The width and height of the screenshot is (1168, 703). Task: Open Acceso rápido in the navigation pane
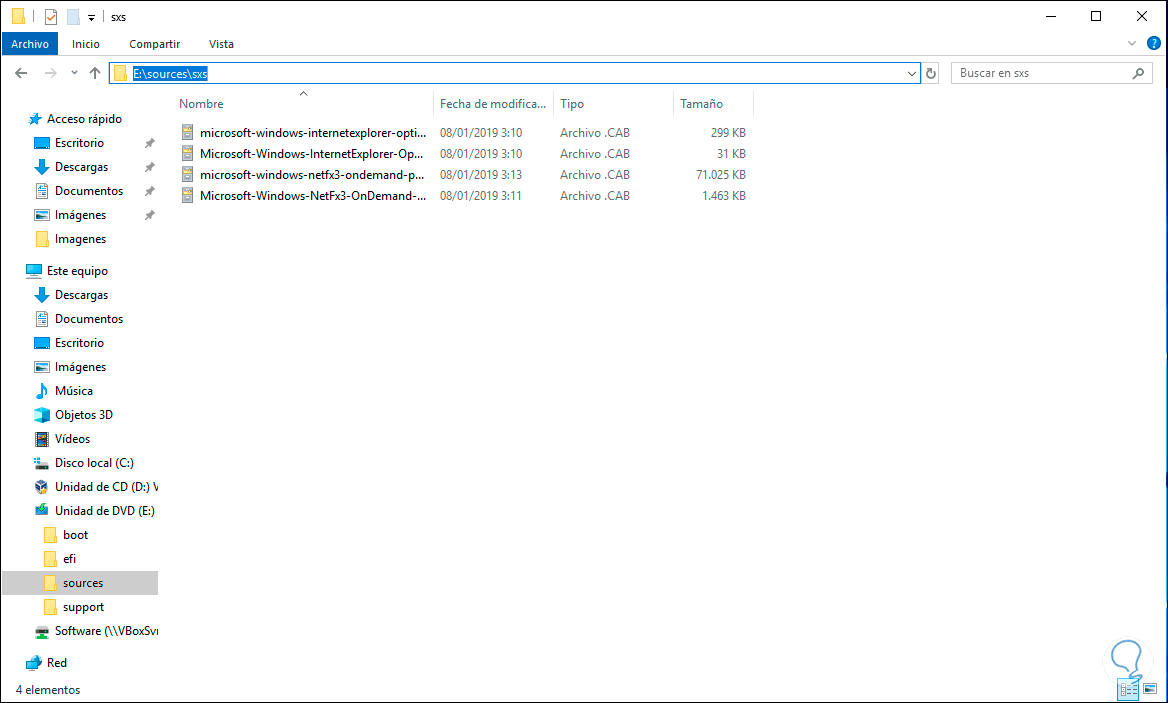click(x=83, y=119)
